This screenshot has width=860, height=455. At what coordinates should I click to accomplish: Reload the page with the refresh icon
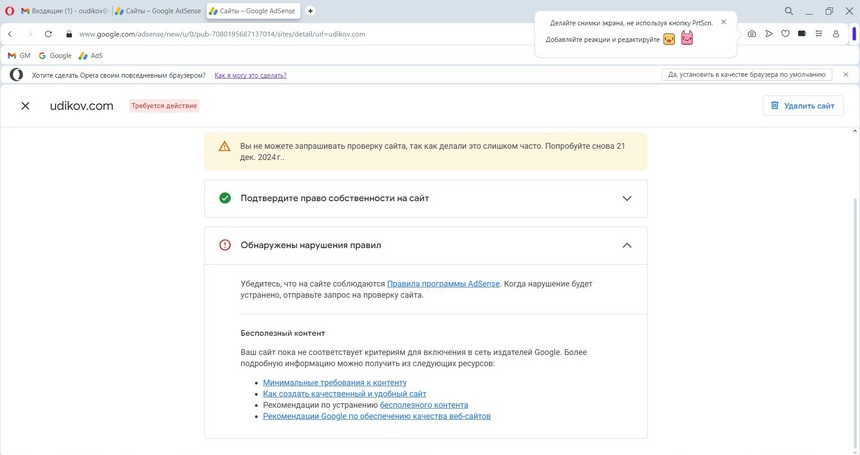(48, 34)
